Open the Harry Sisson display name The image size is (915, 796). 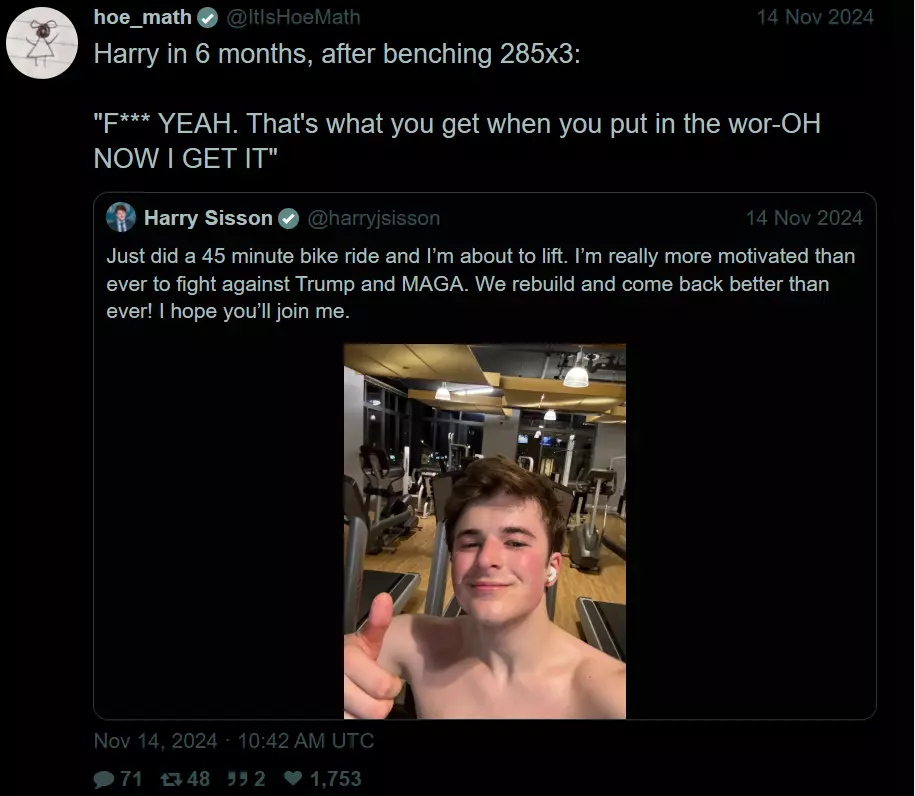[208, 218]
